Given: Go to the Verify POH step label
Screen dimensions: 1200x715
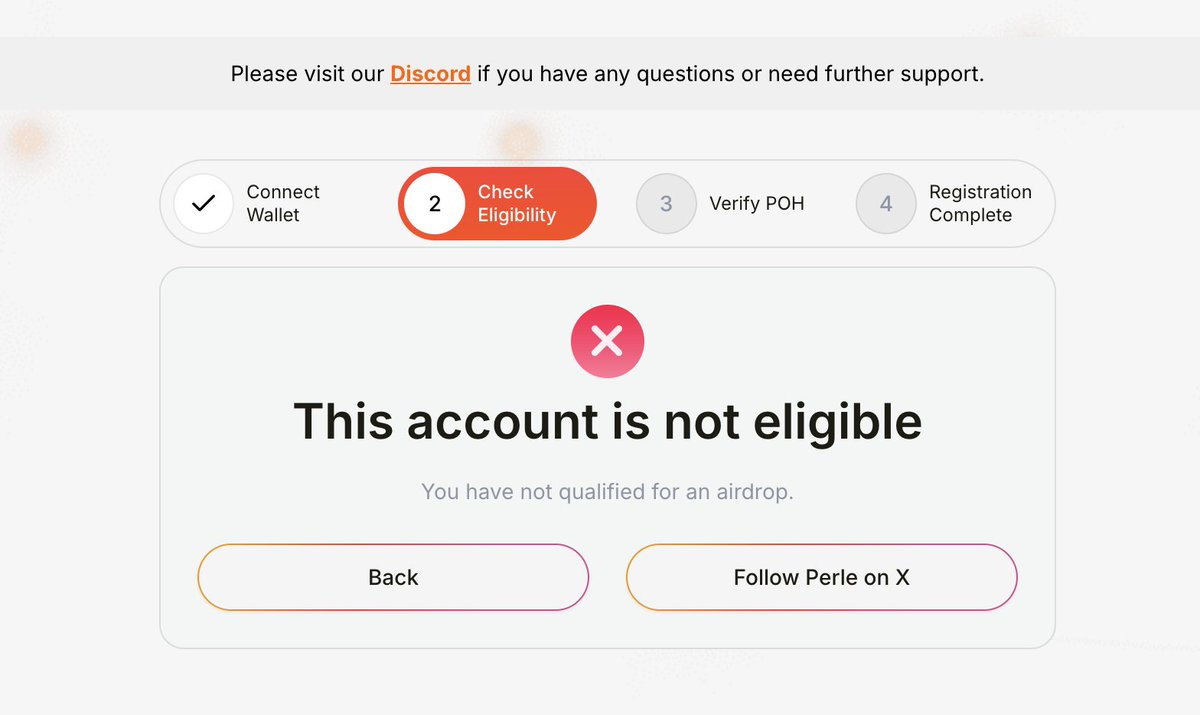Looking at the screenshot, I should coord(756,204).
